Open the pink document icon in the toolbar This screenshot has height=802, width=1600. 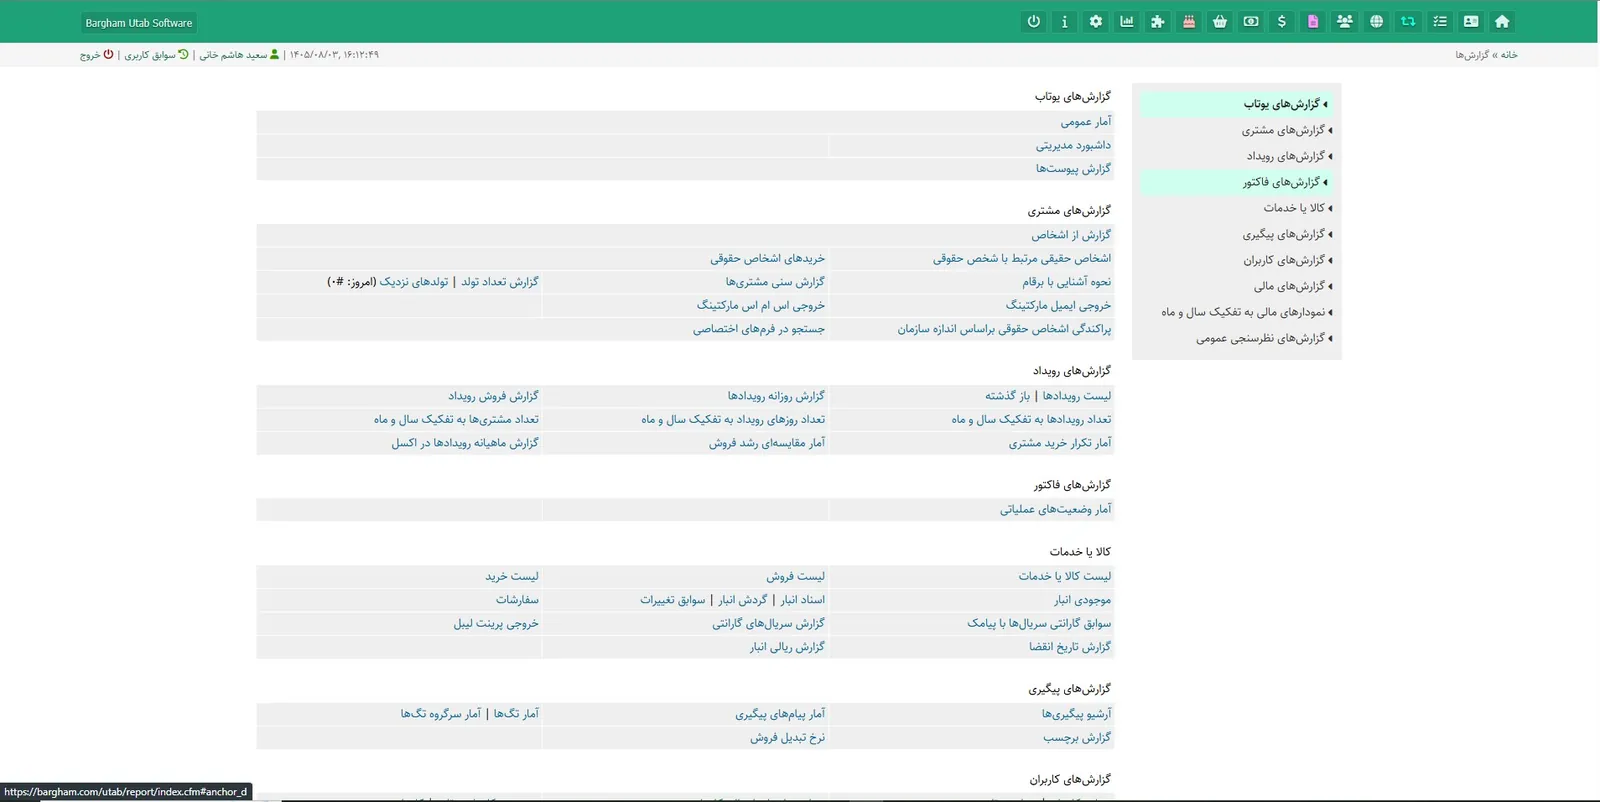pyautogui.click(x=1313, y=22)
